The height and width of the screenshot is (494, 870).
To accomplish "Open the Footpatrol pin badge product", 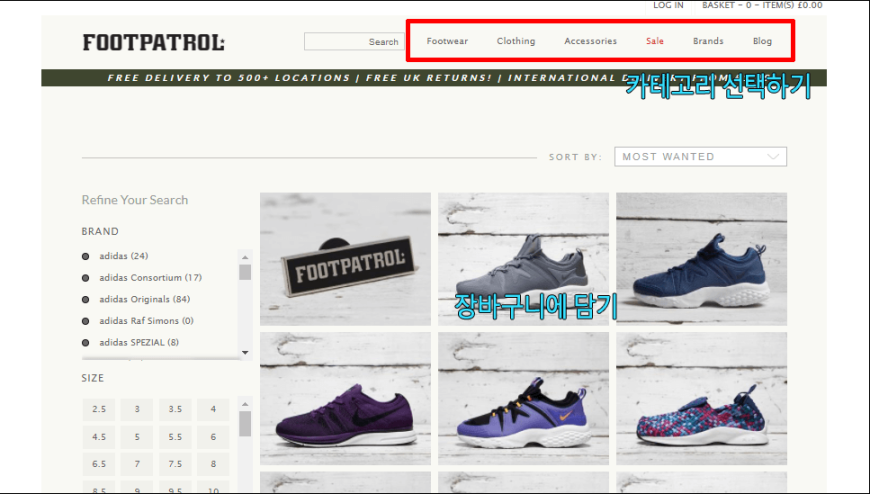I will pyautogui.click(x=345, y=259).
